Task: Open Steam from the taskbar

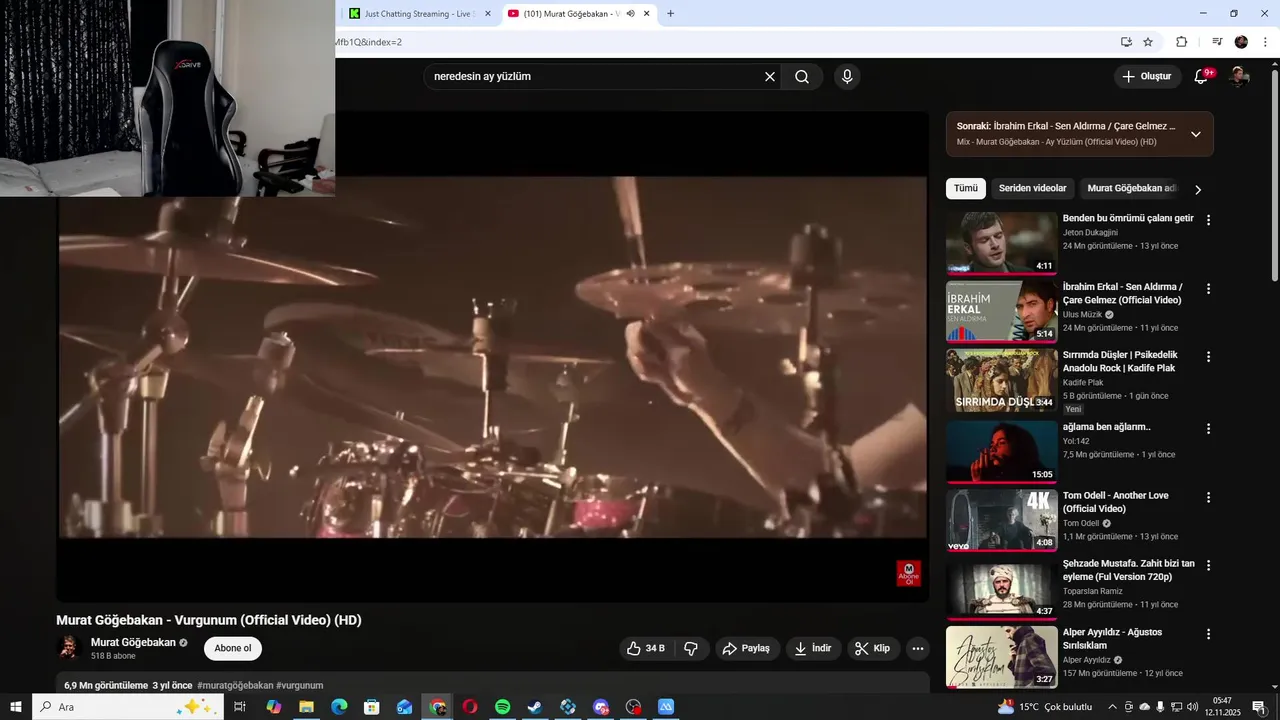Action: [x=535, y=707]
